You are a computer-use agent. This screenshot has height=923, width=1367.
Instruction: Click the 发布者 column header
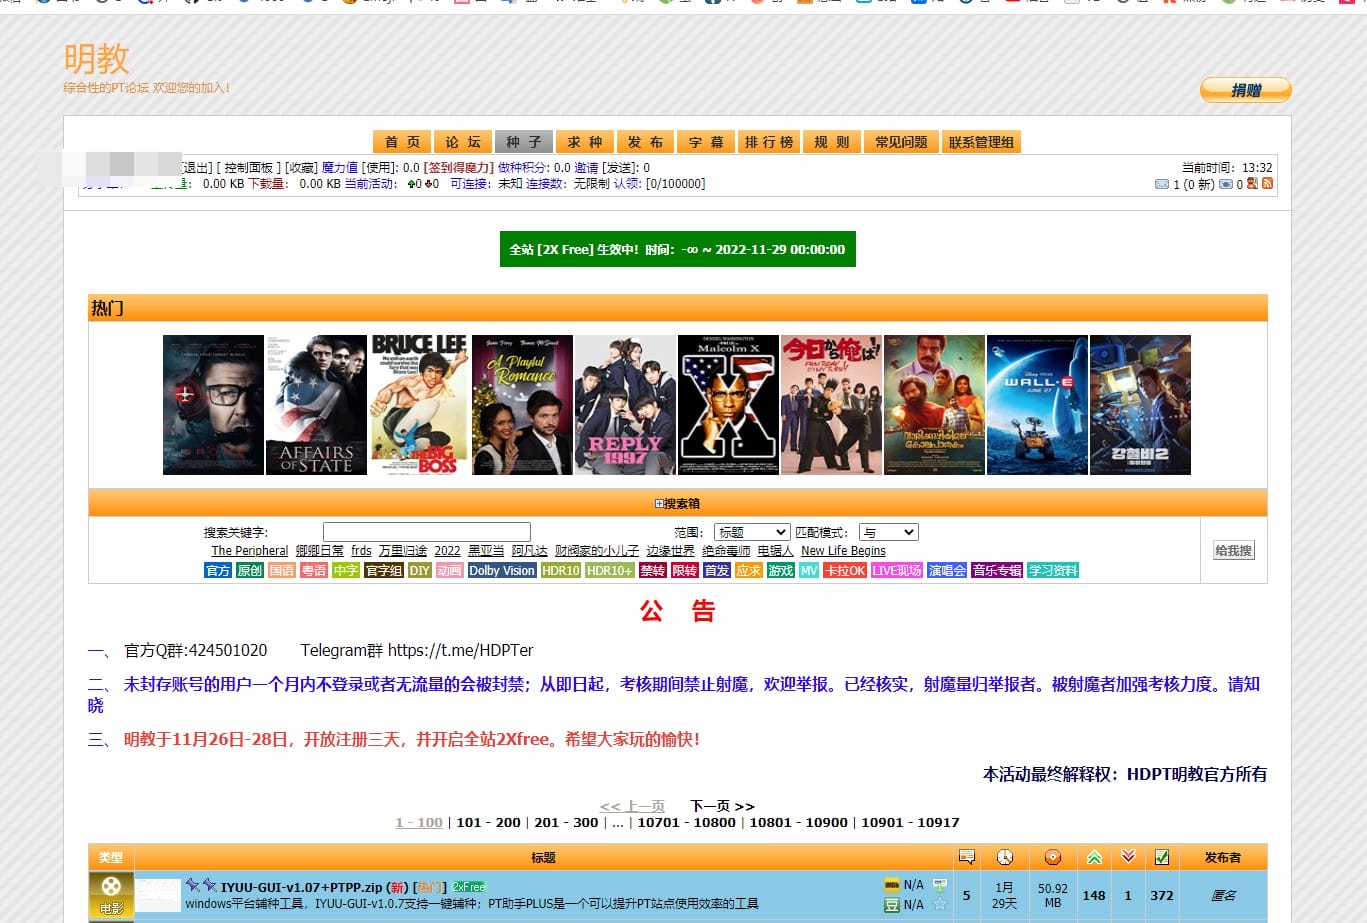[x=1222, y=858]
